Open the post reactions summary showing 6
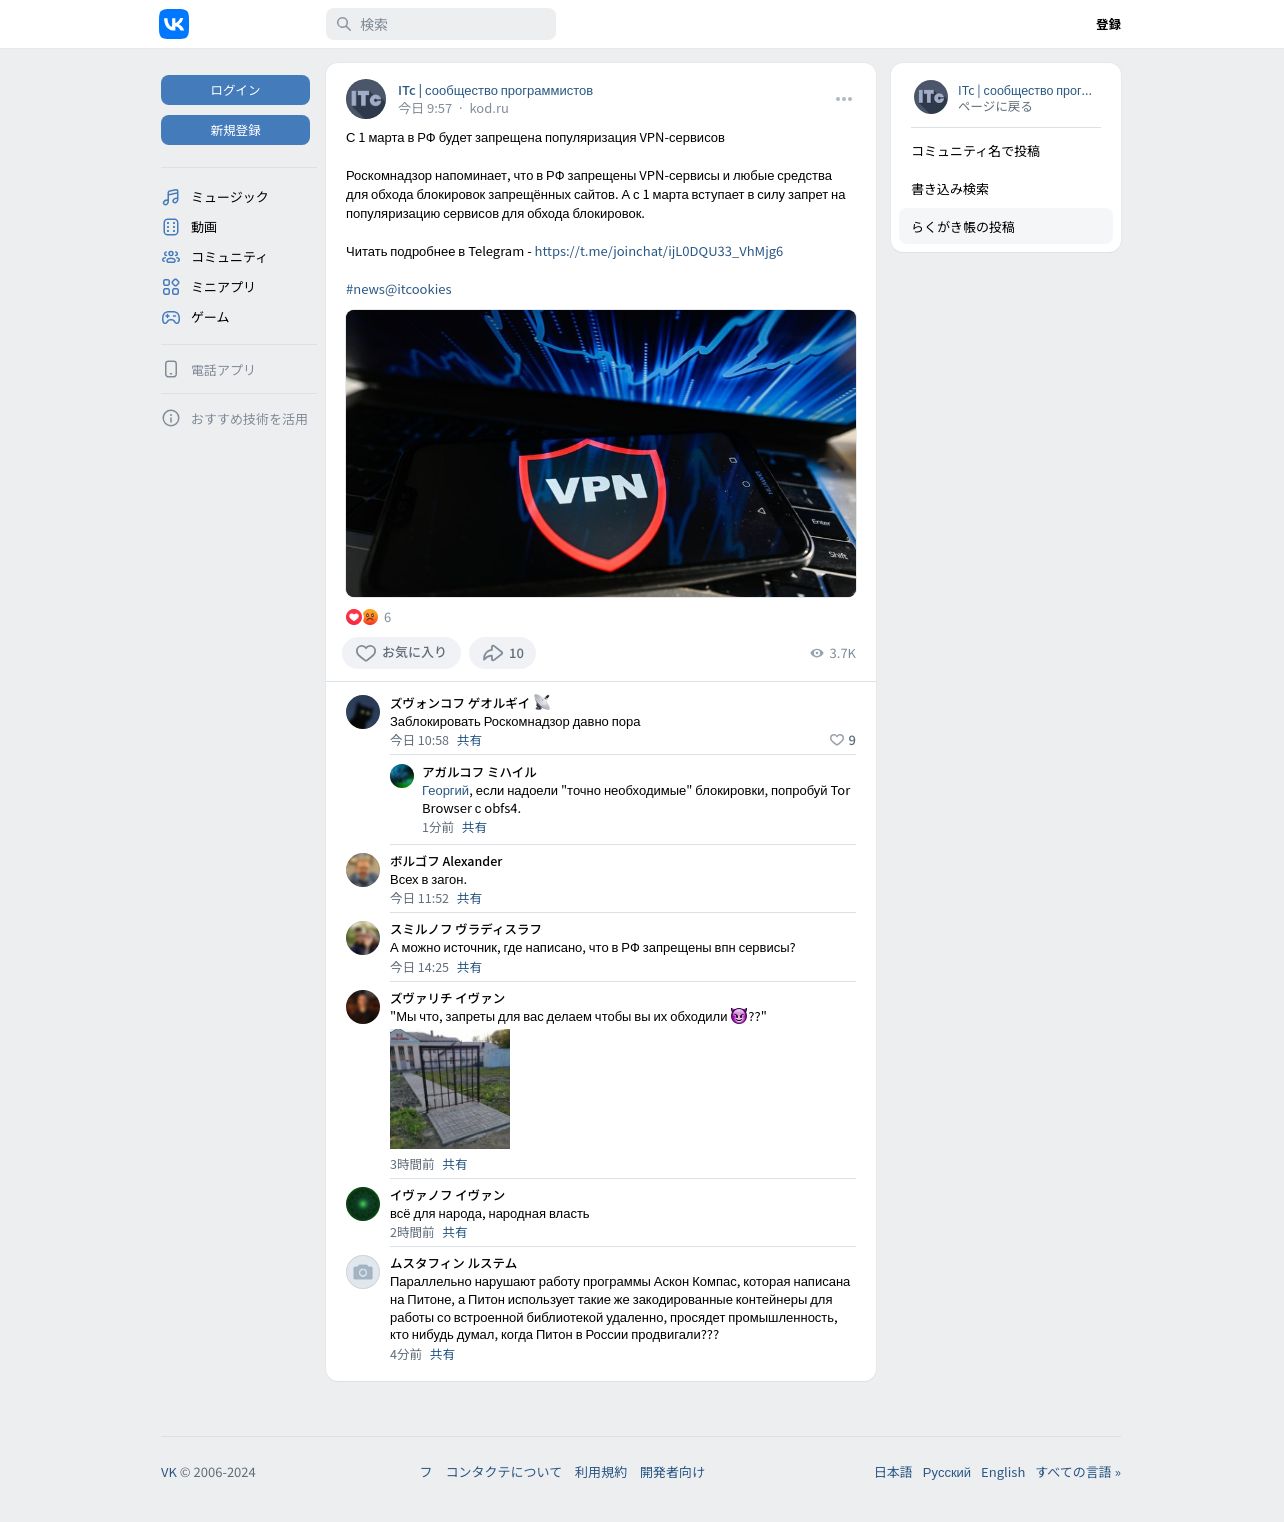 pos(369,617)
